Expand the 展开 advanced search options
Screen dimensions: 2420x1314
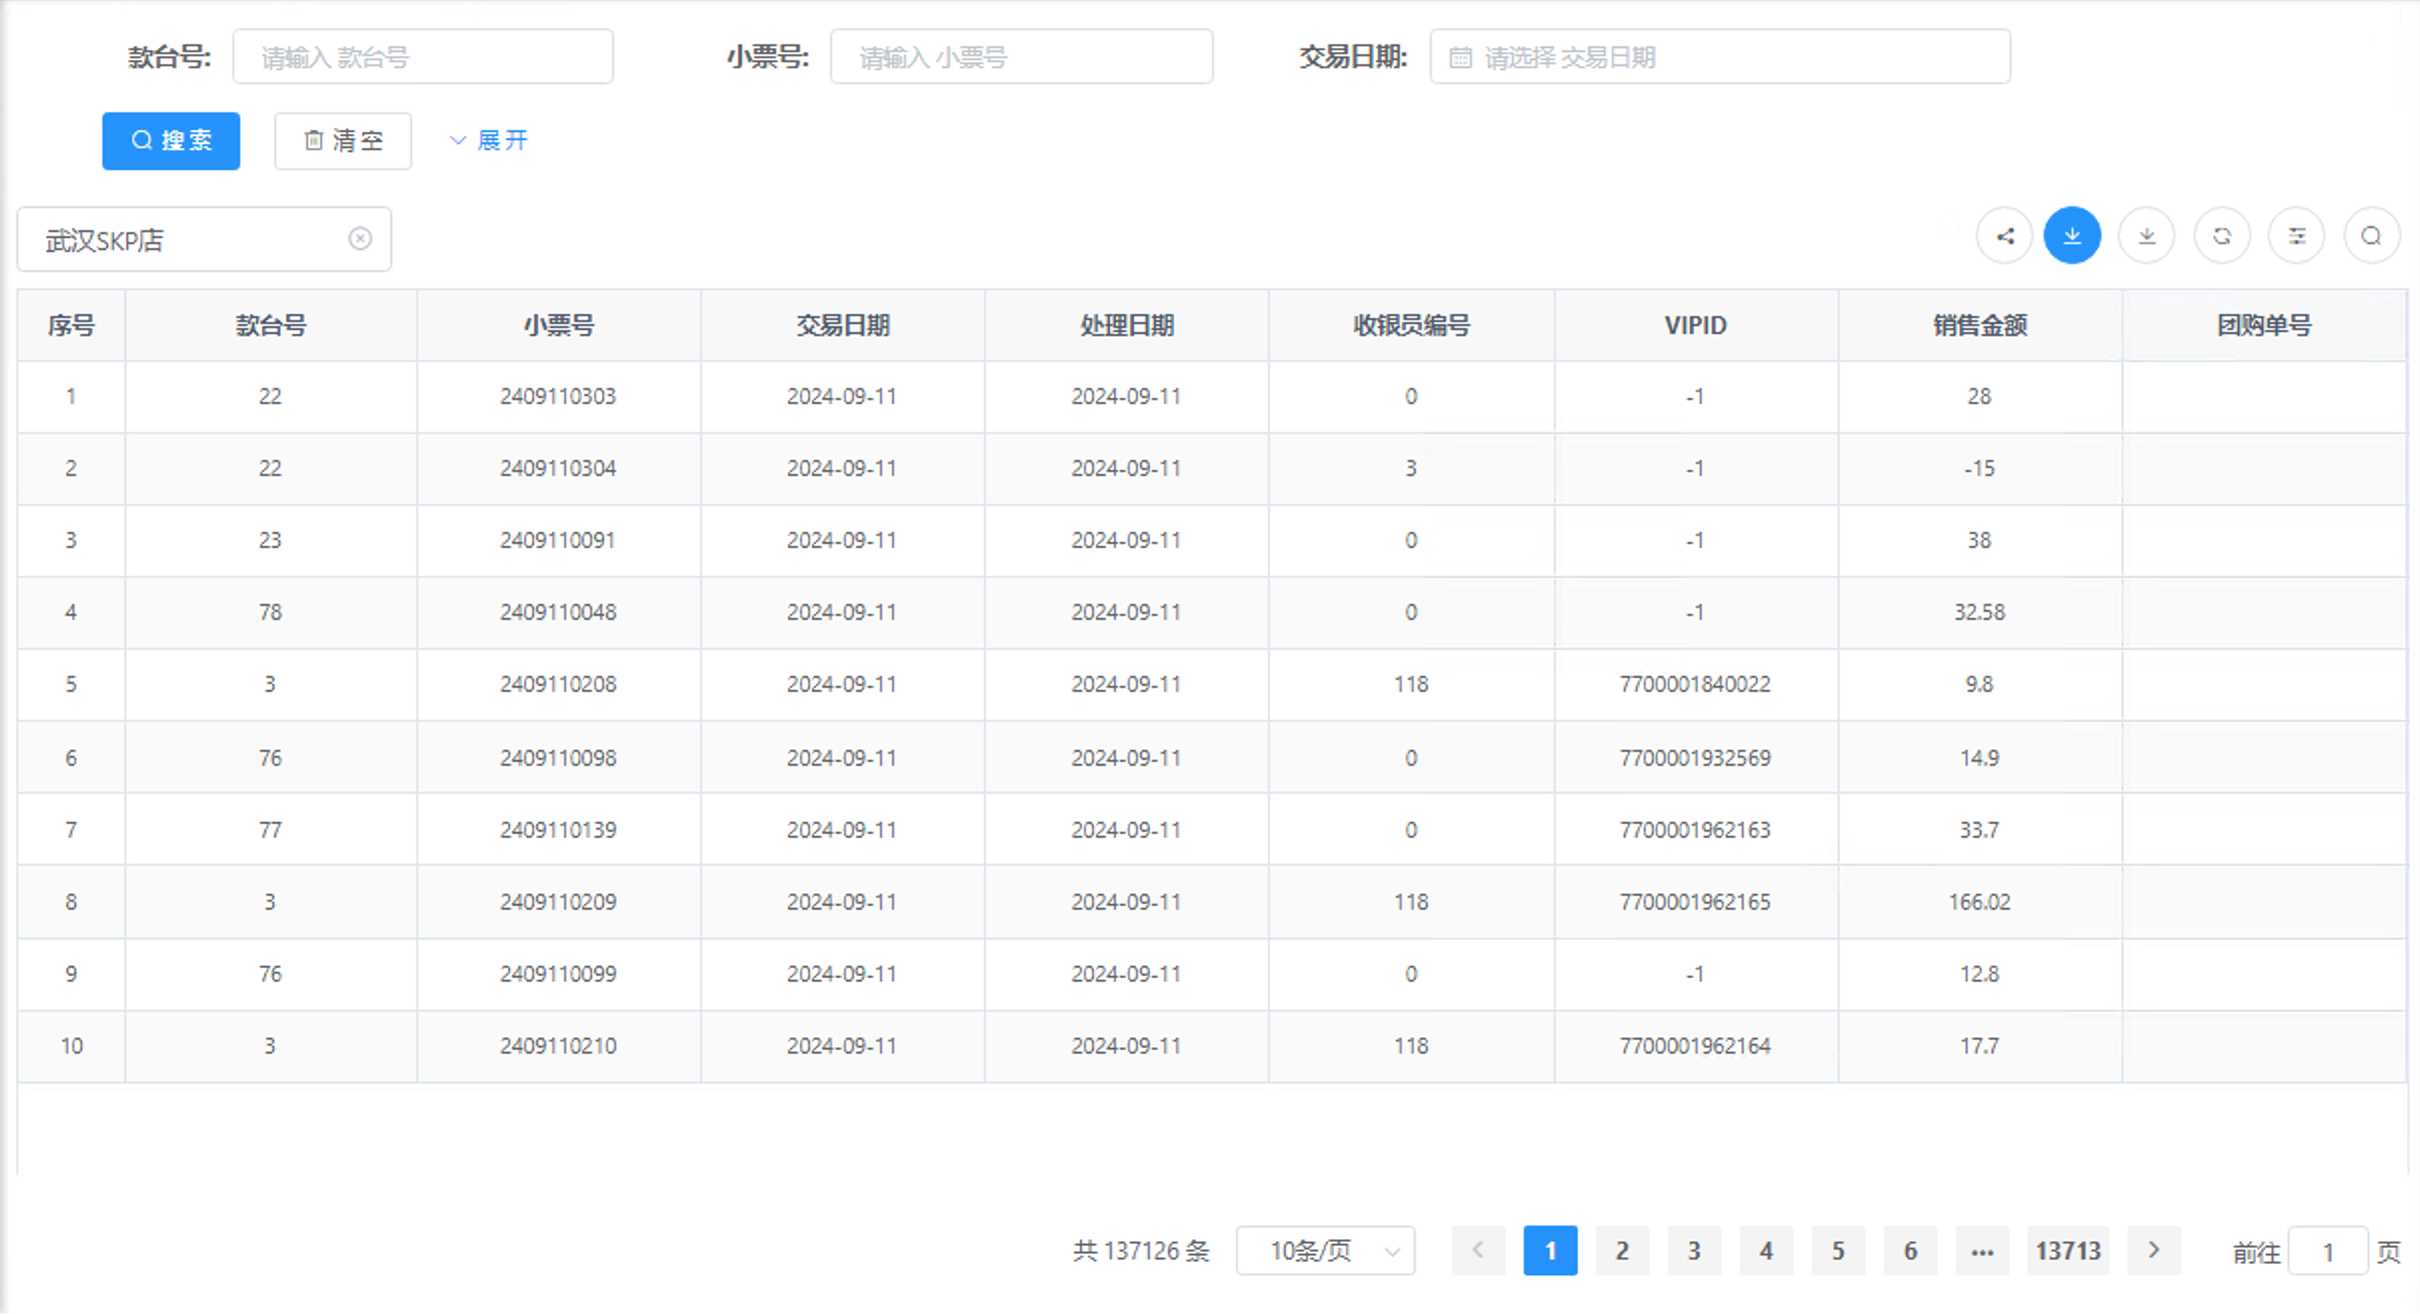coord(489,140)
